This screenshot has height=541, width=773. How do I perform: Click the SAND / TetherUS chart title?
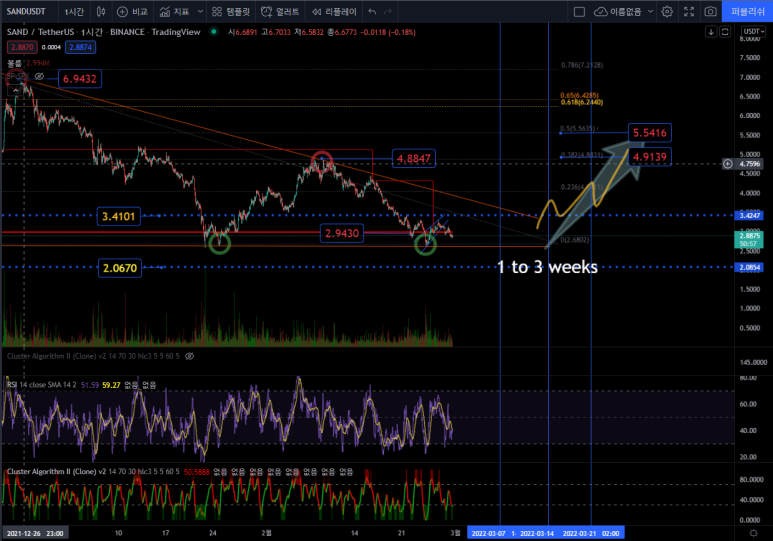[104, 32]
